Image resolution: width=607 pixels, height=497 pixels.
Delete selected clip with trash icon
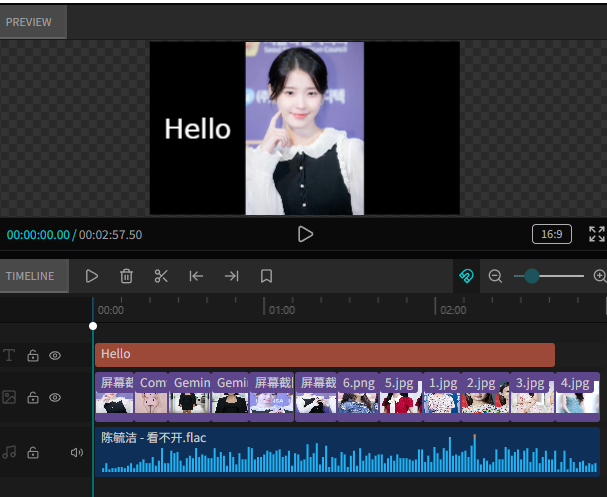point(126,276)
